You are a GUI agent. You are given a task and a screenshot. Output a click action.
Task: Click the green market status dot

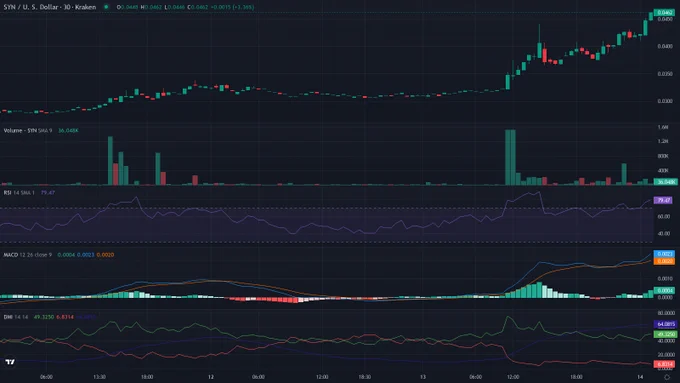(x=106, y=7)
